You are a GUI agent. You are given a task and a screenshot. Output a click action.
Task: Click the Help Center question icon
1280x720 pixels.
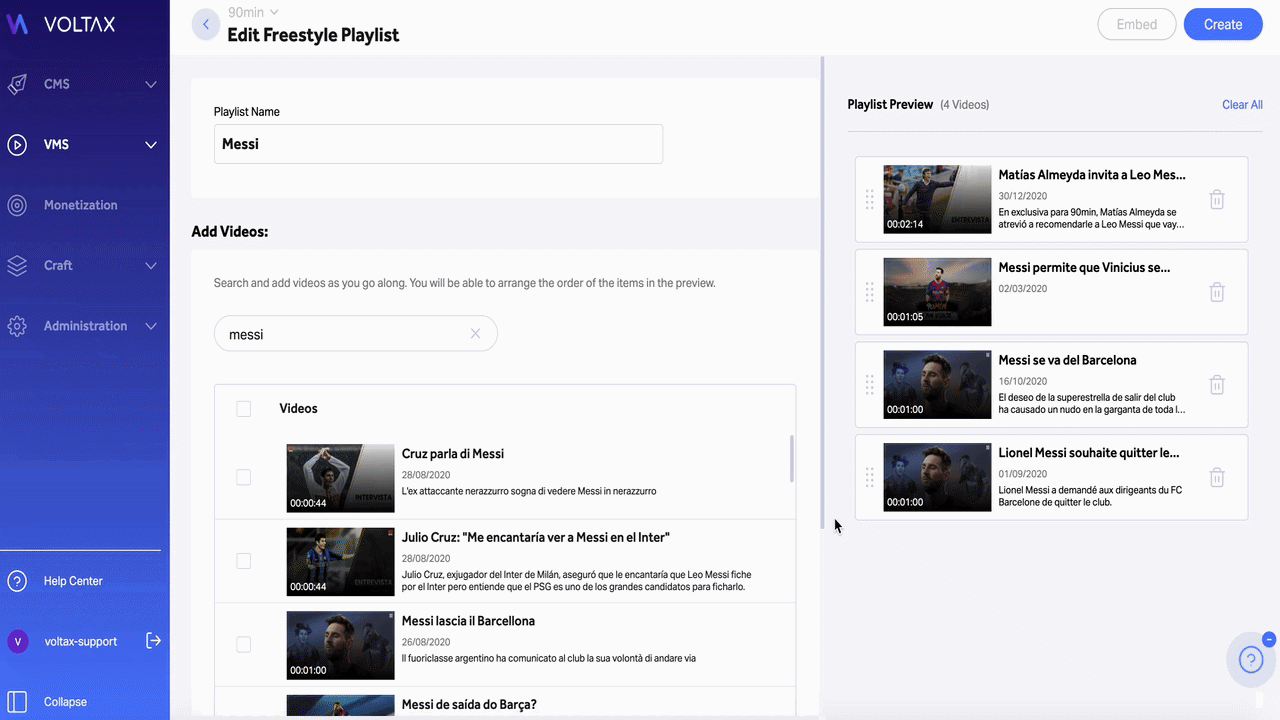17,581
